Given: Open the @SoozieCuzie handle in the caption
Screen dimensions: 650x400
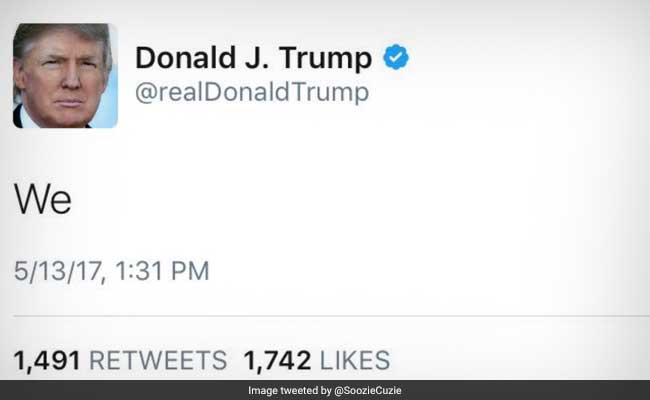Looking at the screenshot, I should [370, 390].
